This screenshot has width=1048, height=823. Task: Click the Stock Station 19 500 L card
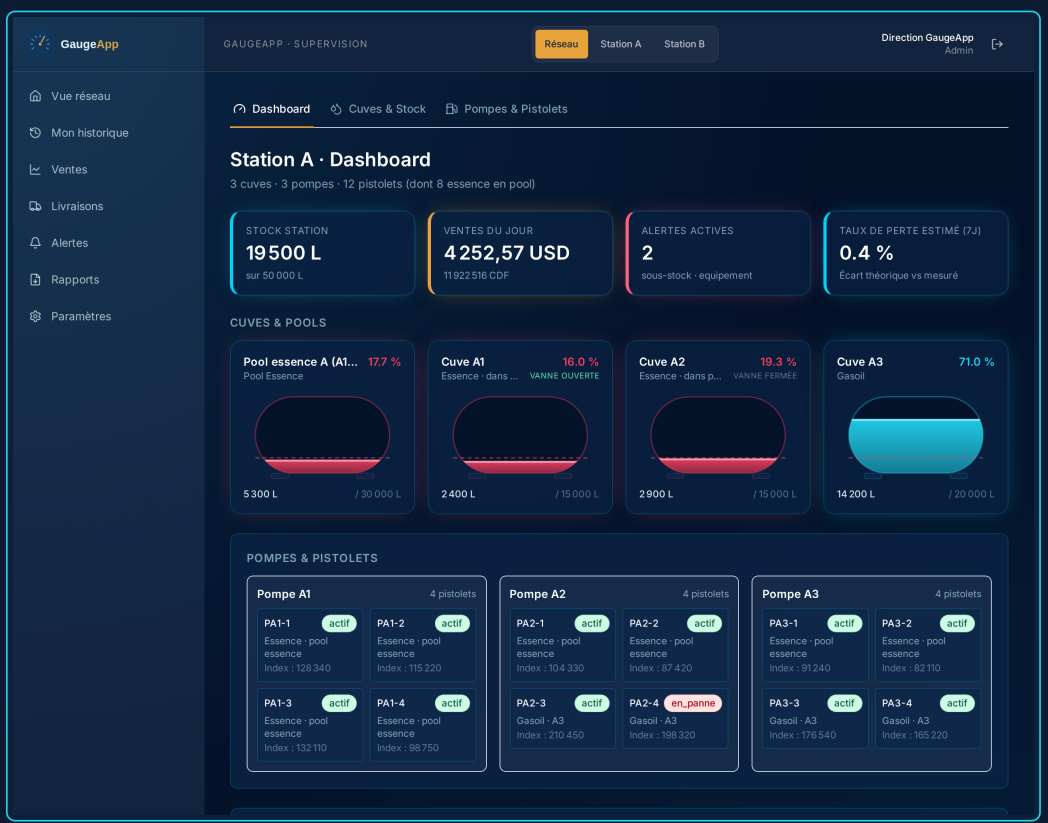(322, 253)
